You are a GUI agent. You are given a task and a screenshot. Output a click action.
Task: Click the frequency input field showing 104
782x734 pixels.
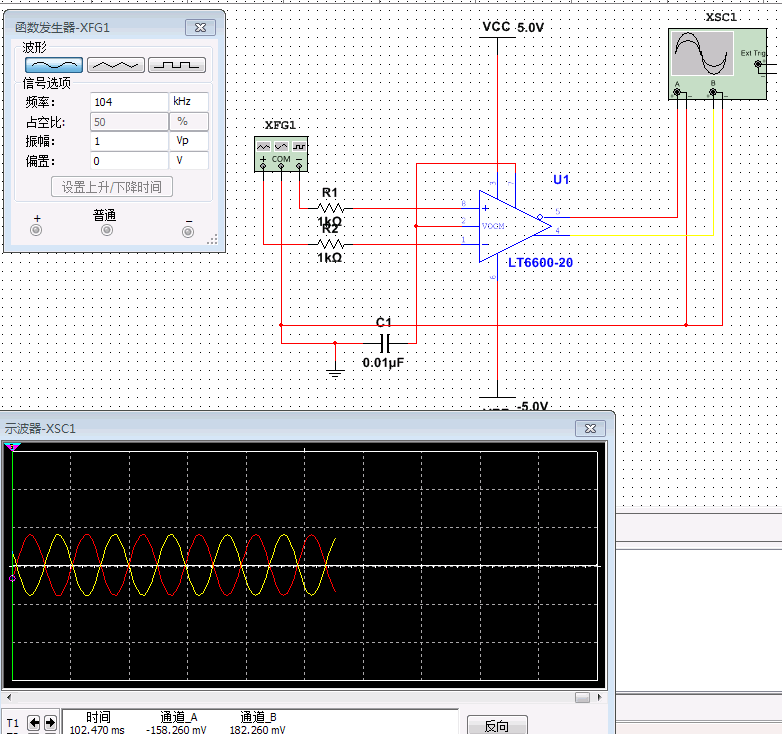pos(128,102)
